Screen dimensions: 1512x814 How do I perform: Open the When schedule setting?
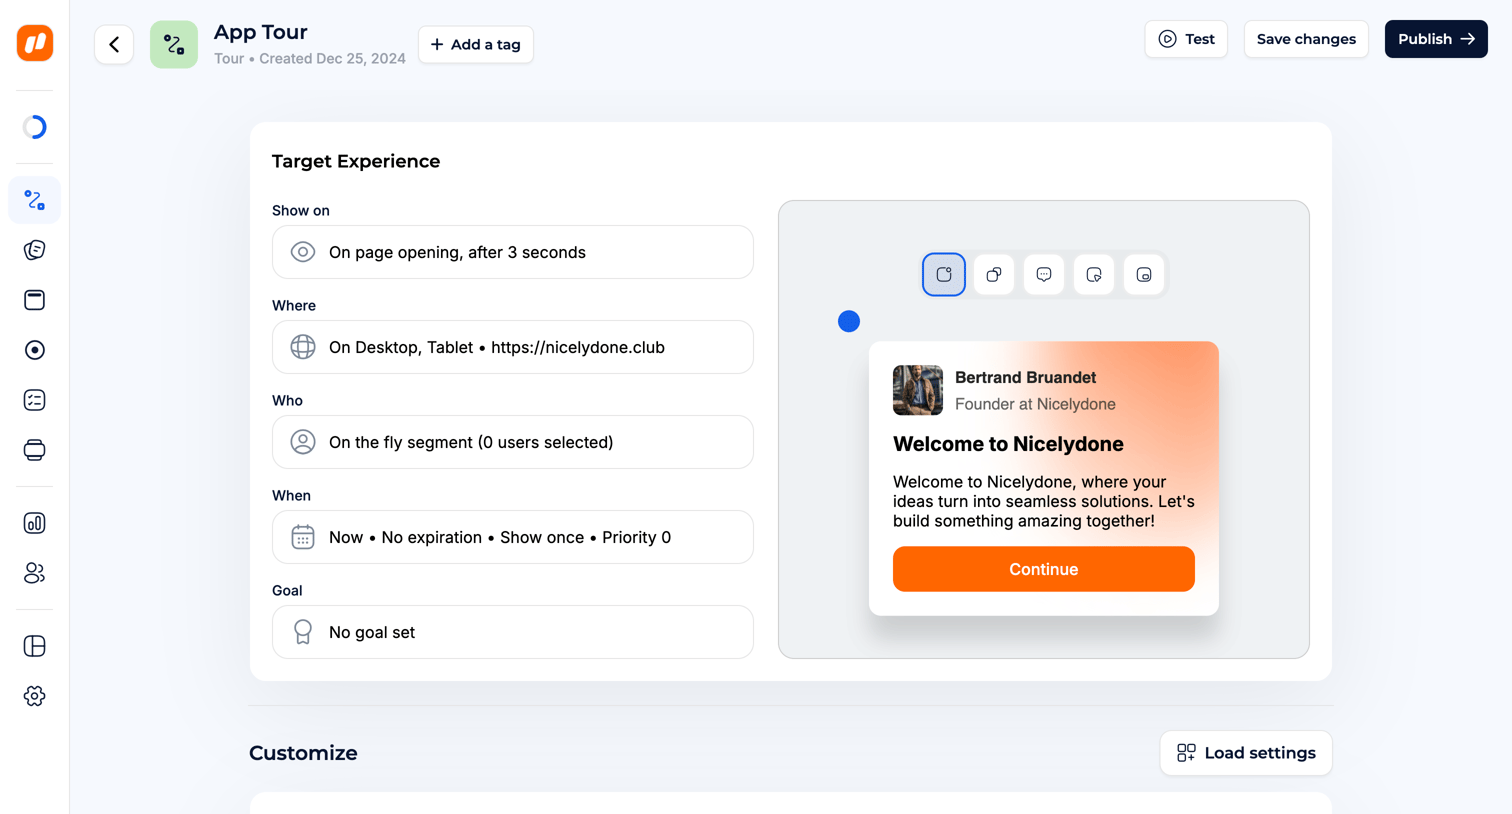[513, 537]
